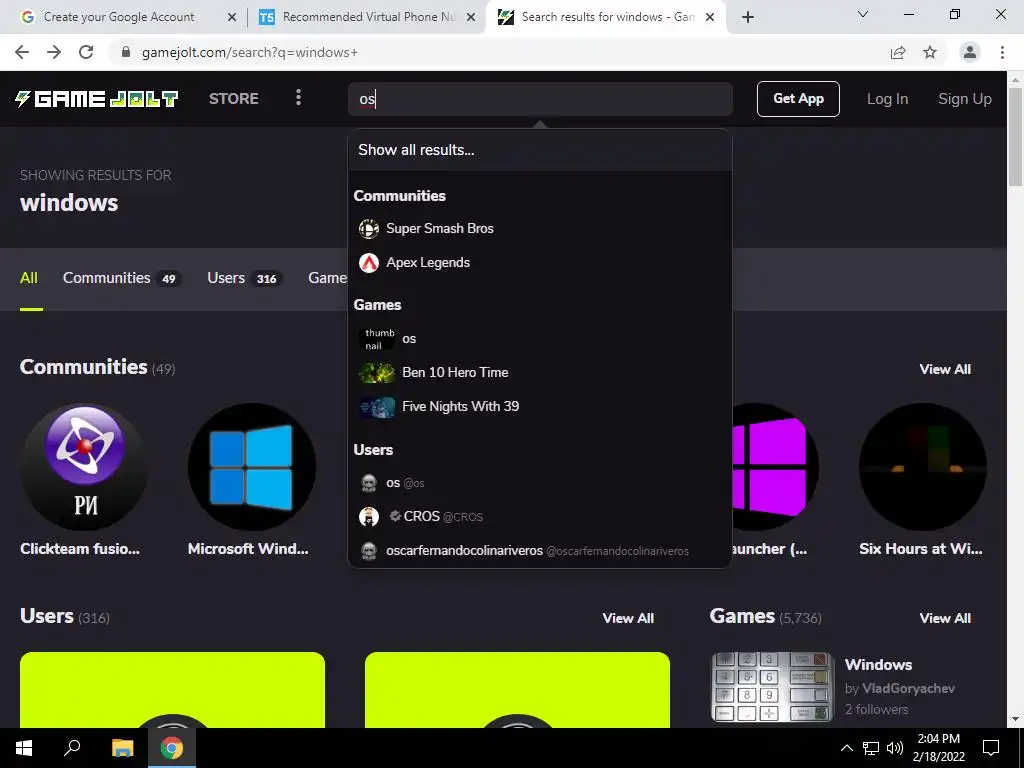Click the search input field
This screenshot has width=1024, height=768.
(x=540, y=99)
